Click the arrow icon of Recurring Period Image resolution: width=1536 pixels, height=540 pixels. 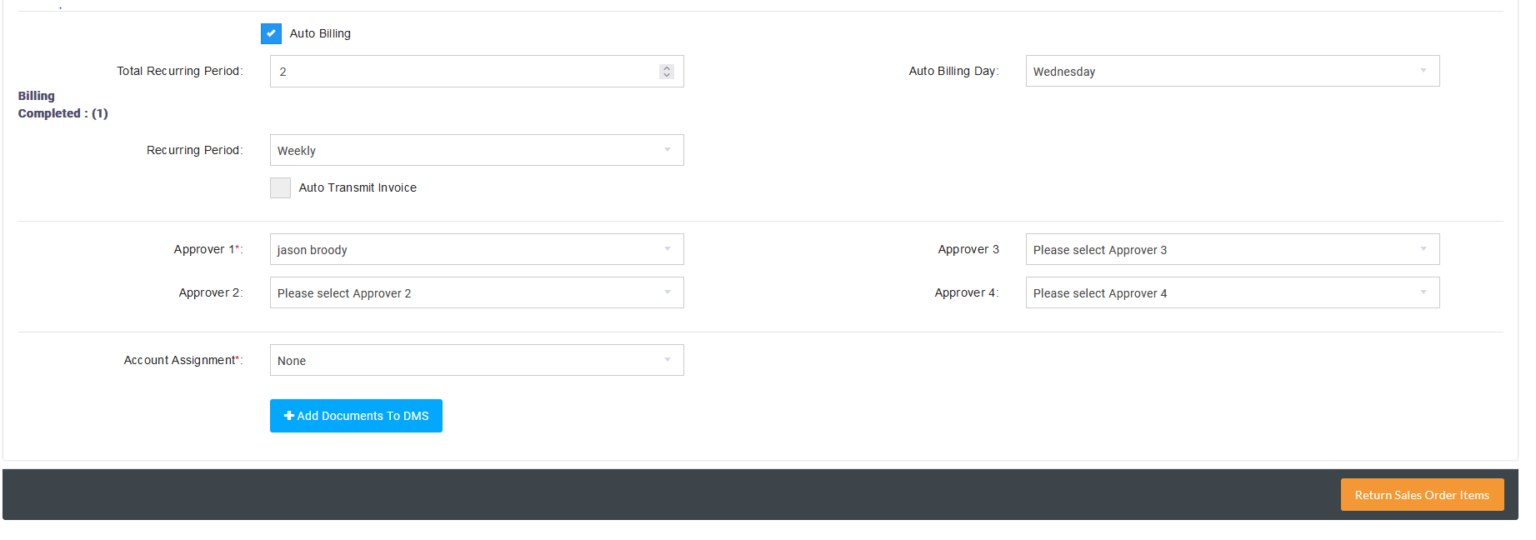pyautogui.click(x=667, y=150)
